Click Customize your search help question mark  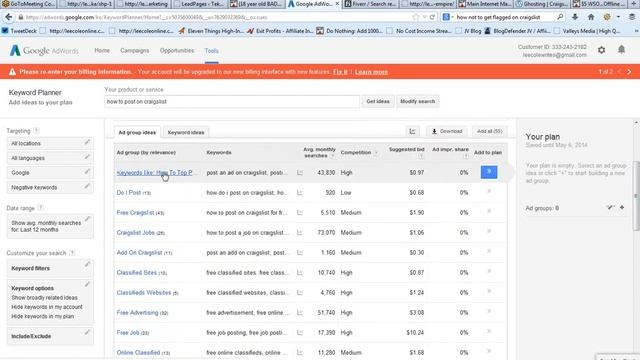click(x=72, y=253)
